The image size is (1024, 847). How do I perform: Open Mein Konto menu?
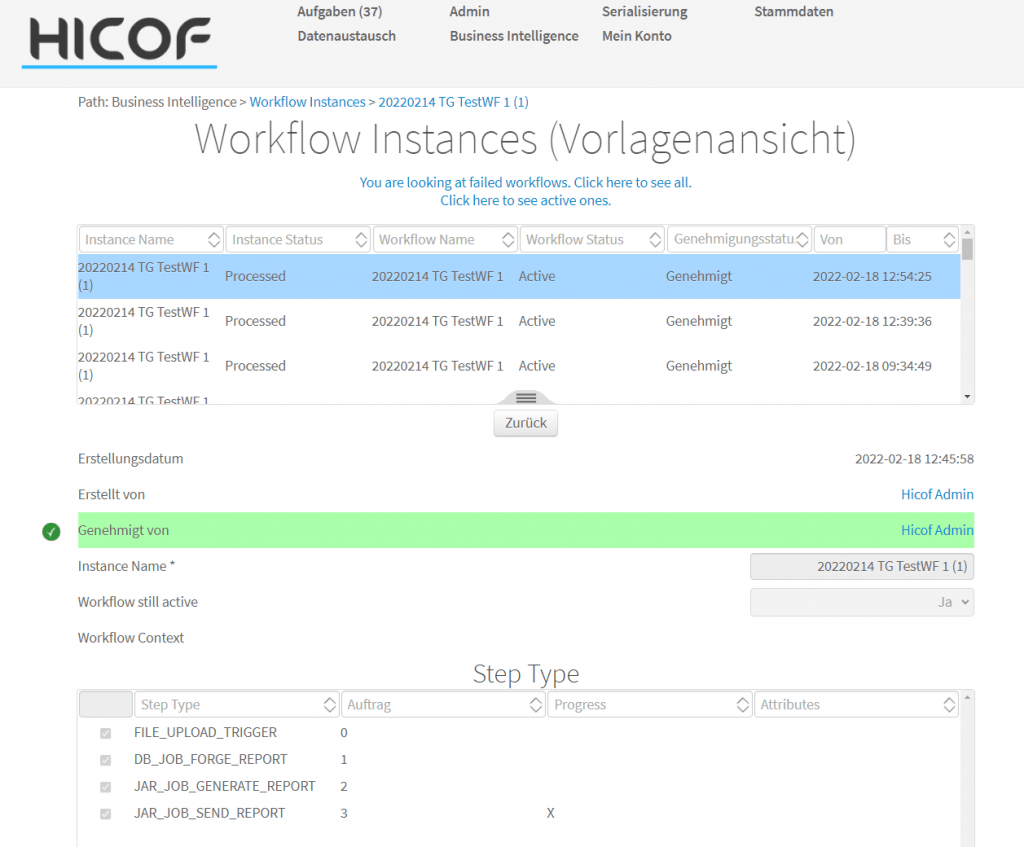click(637, 36)
